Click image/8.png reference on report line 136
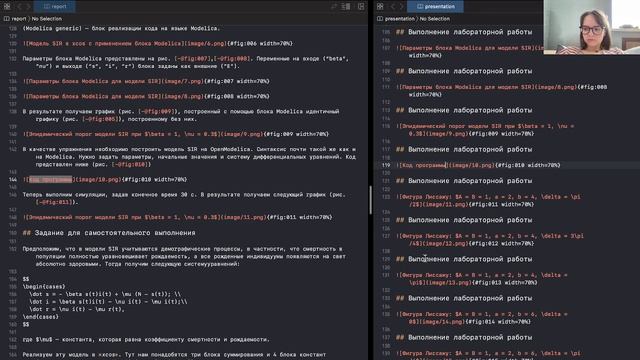 coord(182,96)
